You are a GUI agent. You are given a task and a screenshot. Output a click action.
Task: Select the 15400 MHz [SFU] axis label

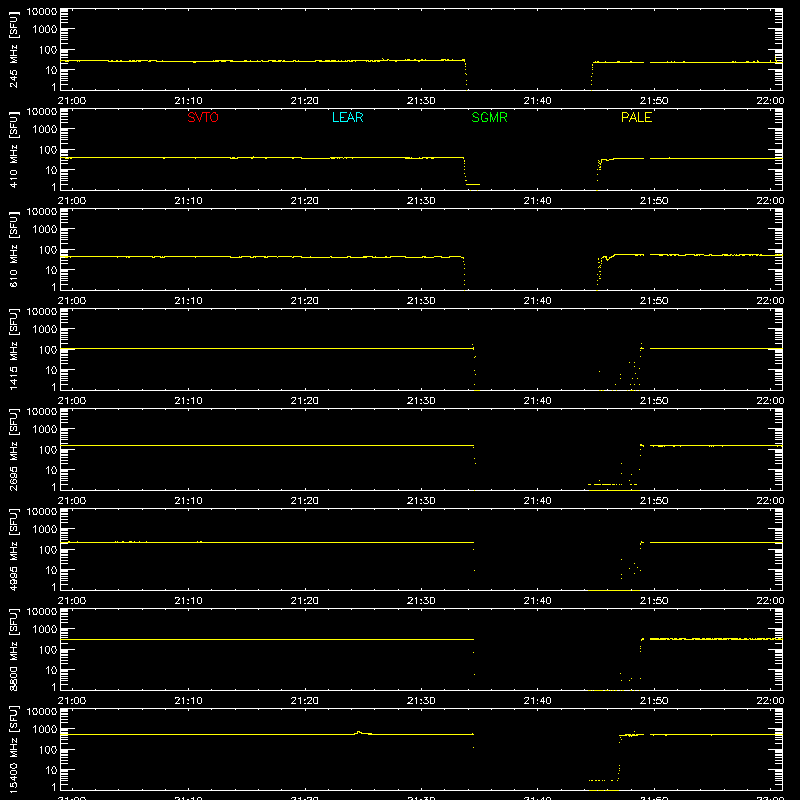(14, 750)
